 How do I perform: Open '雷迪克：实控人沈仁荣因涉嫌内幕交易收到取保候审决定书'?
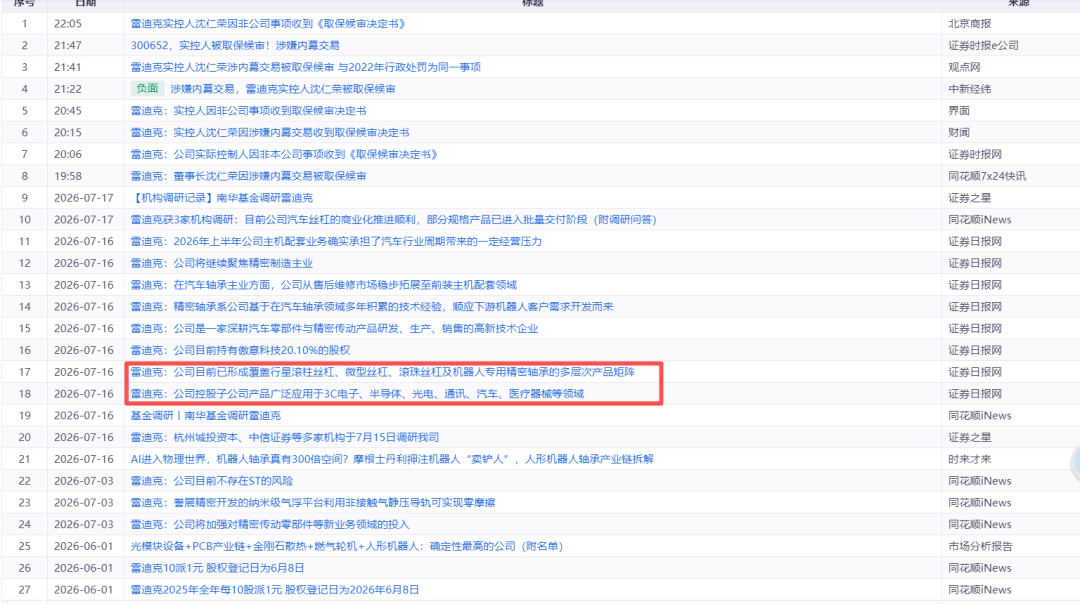point(270,132)
